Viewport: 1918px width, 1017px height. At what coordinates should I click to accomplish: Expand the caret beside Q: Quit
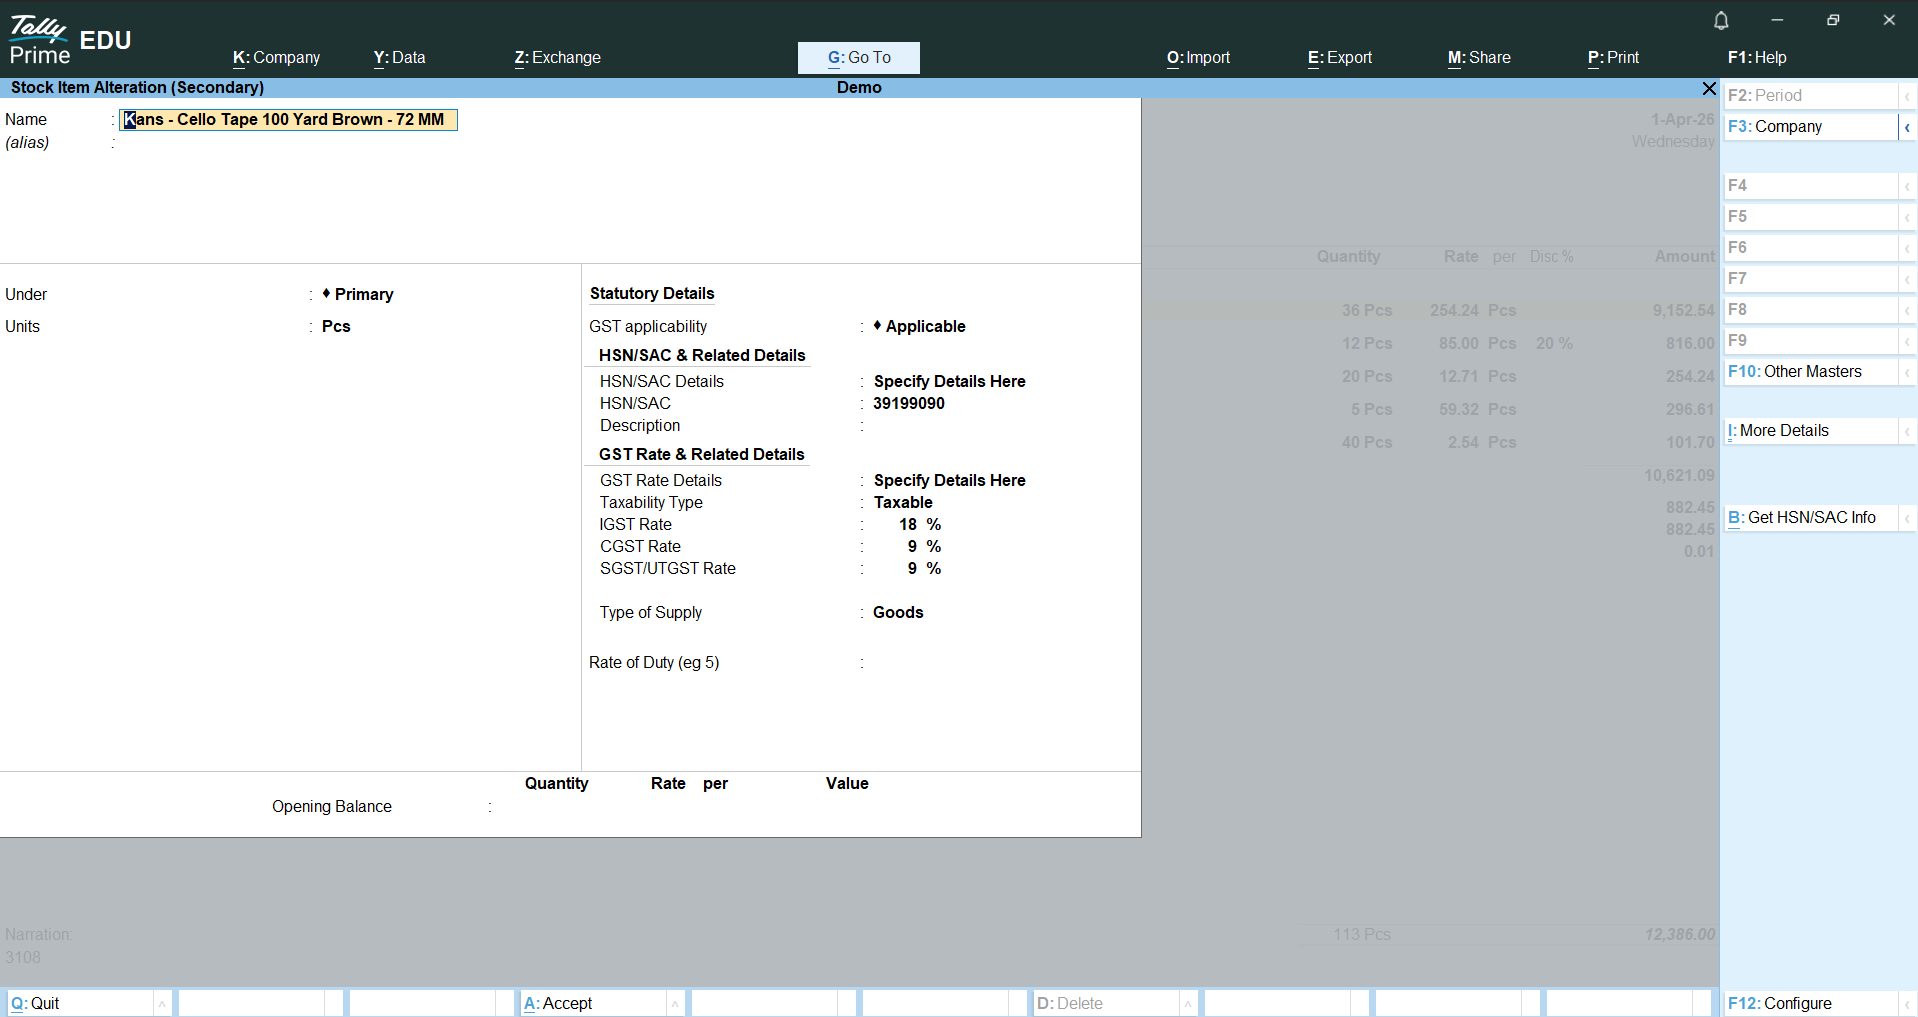[x=162, y=1003]
